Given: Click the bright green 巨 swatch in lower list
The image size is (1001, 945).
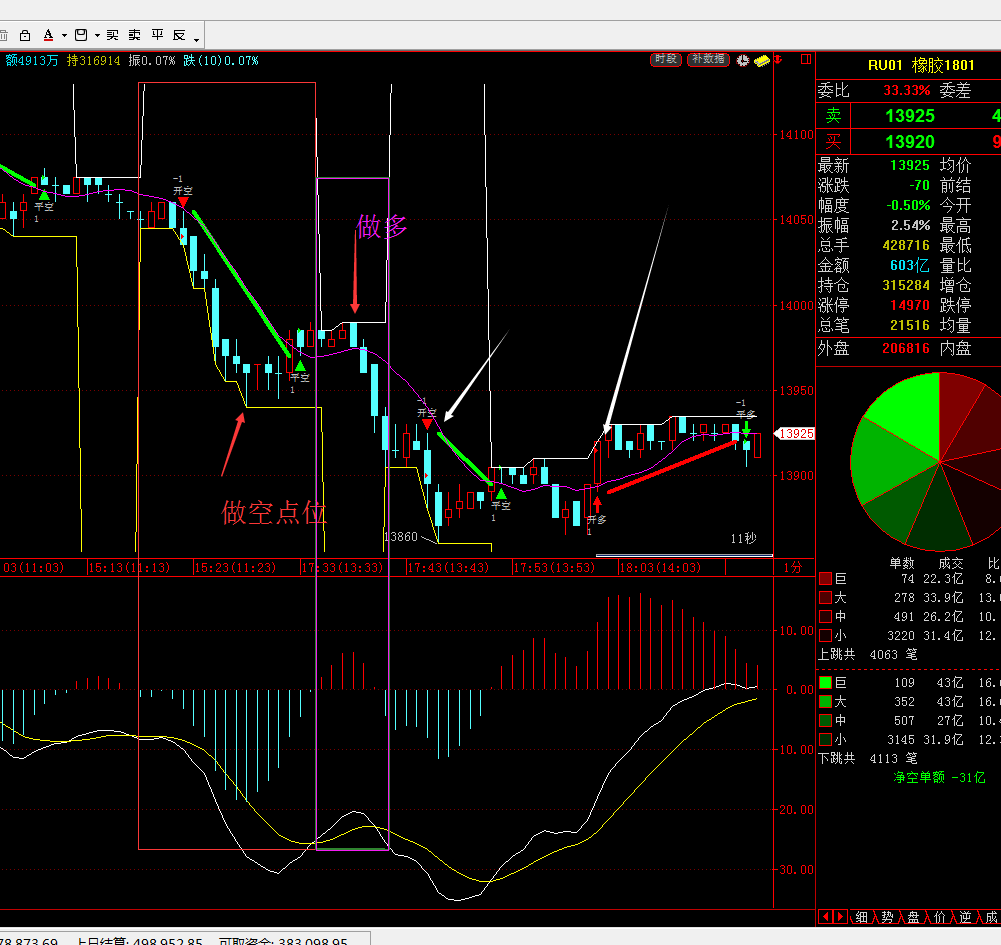Looking at the screenshot, I should tap(825, 683).
